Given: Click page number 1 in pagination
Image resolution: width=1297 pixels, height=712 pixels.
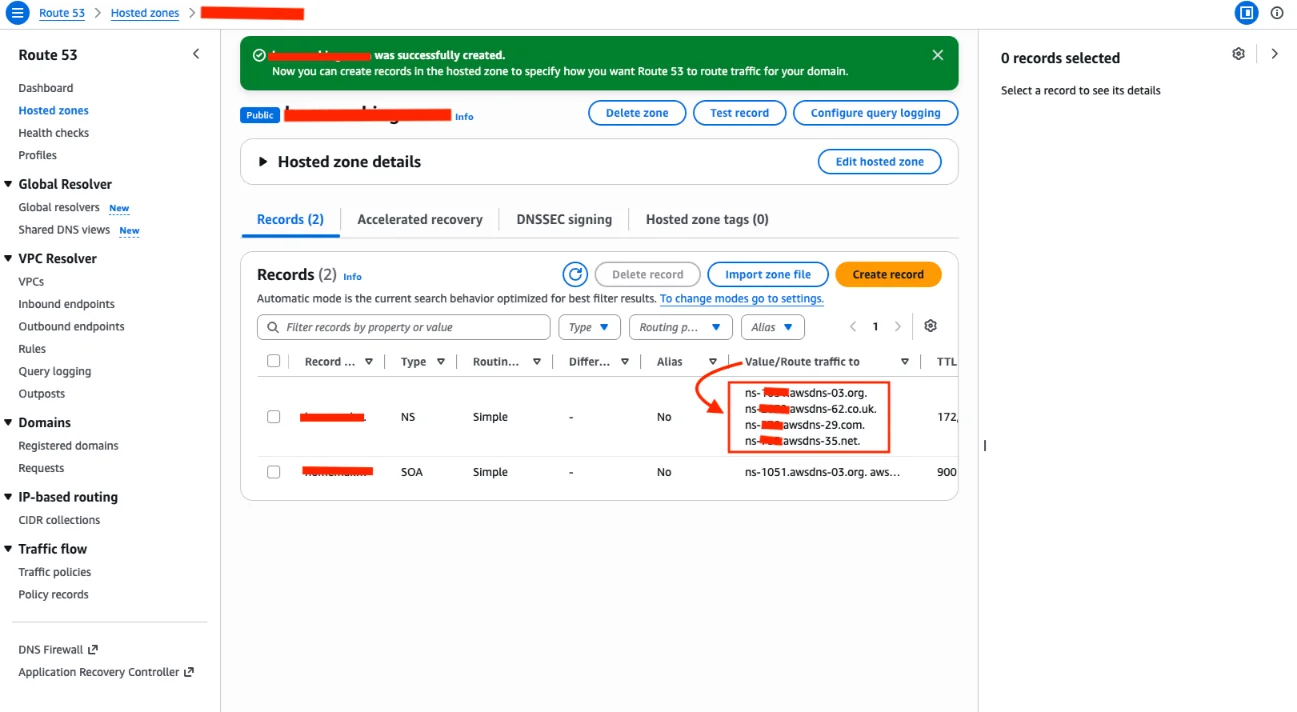Looking at the screenshot, I should 875,326.
